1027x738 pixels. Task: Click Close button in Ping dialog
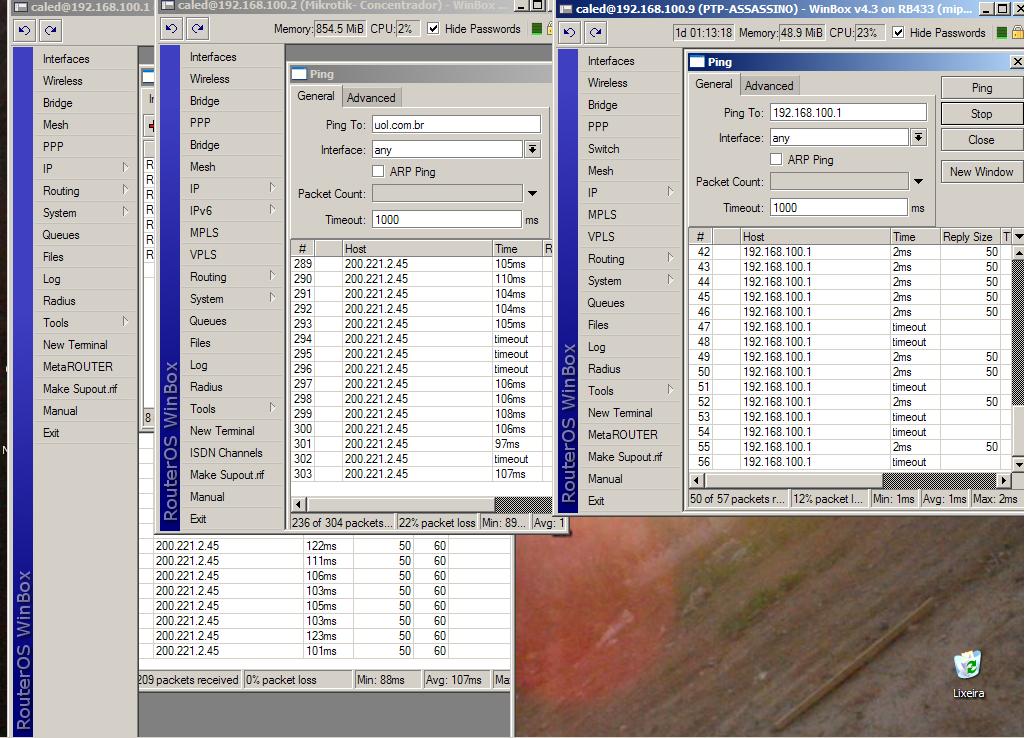click(981, 139)
